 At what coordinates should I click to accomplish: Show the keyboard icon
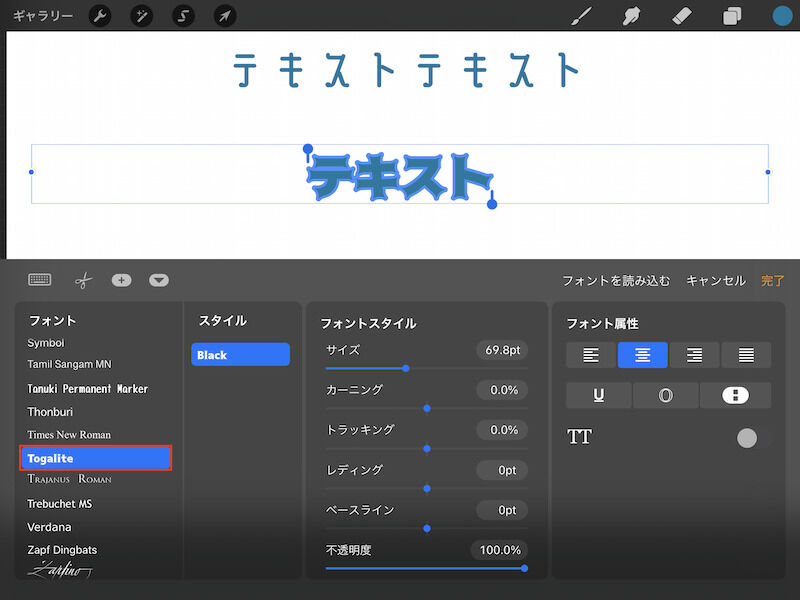40,280
